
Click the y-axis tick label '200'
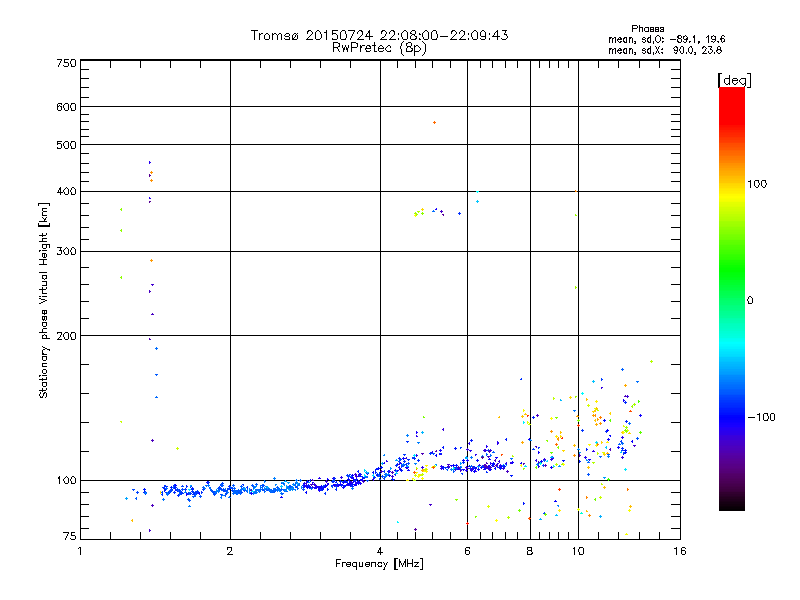(x=67, y=336)
